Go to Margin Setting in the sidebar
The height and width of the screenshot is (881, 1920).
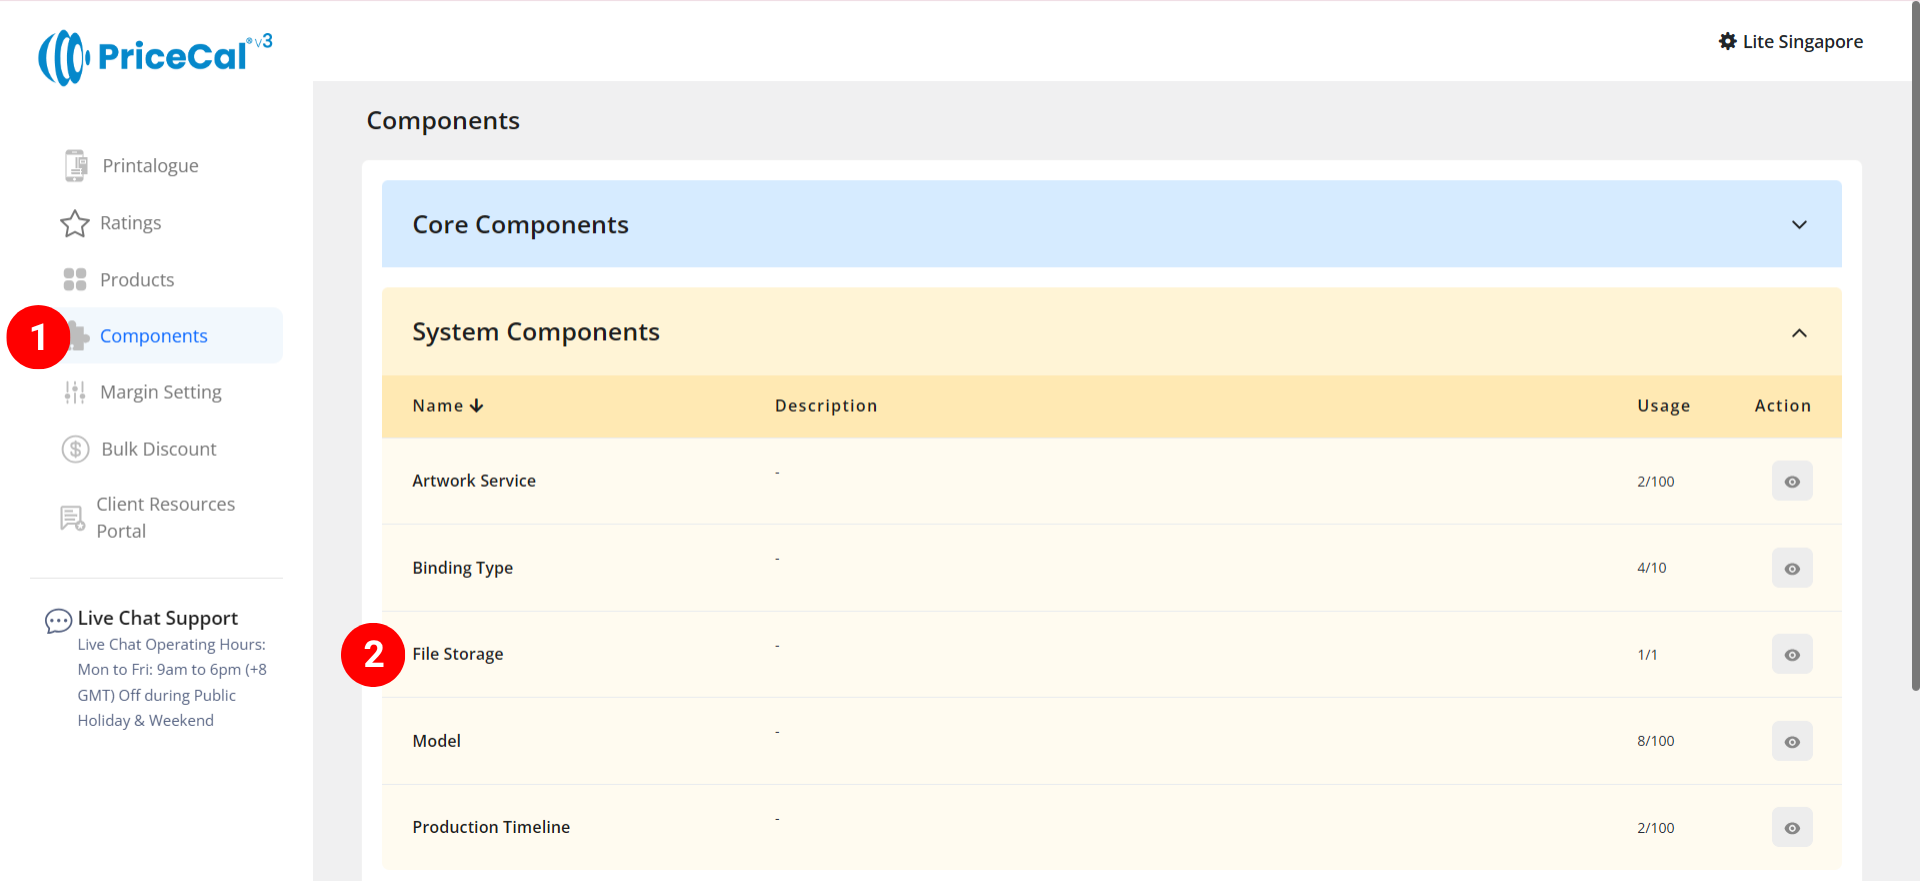pyautogui.click(x=161, y=392)
